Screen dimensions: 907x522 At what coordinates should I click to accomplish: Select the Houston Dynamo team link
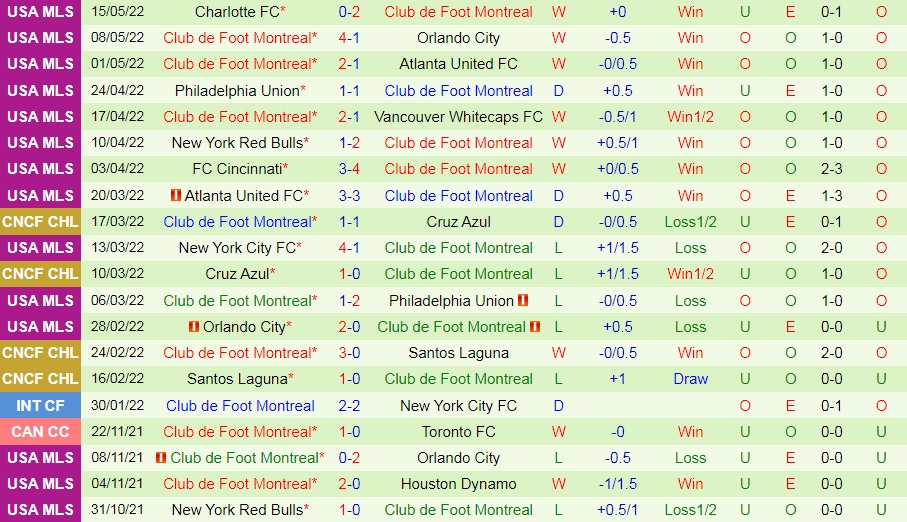coord(458,483)
